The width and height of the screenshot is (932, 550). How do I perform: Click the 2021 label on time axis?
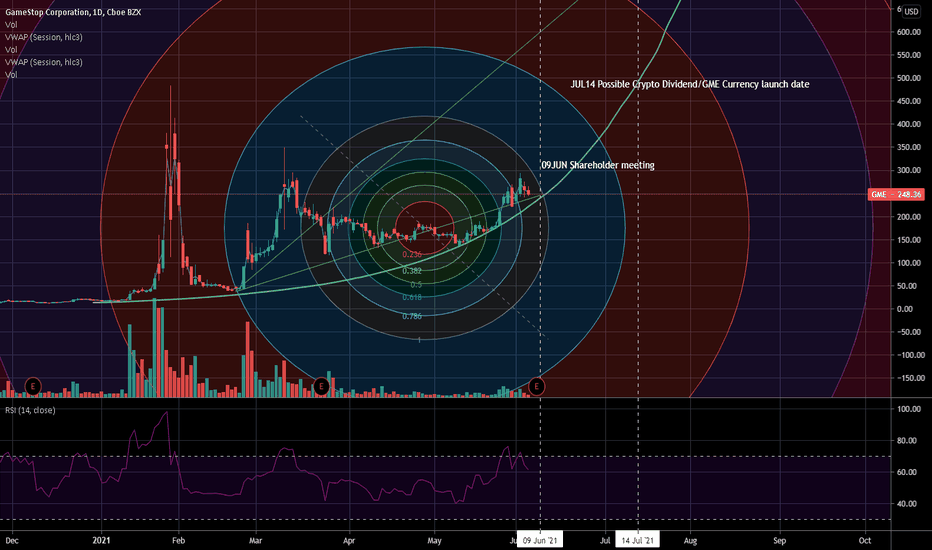pos(102,540)
